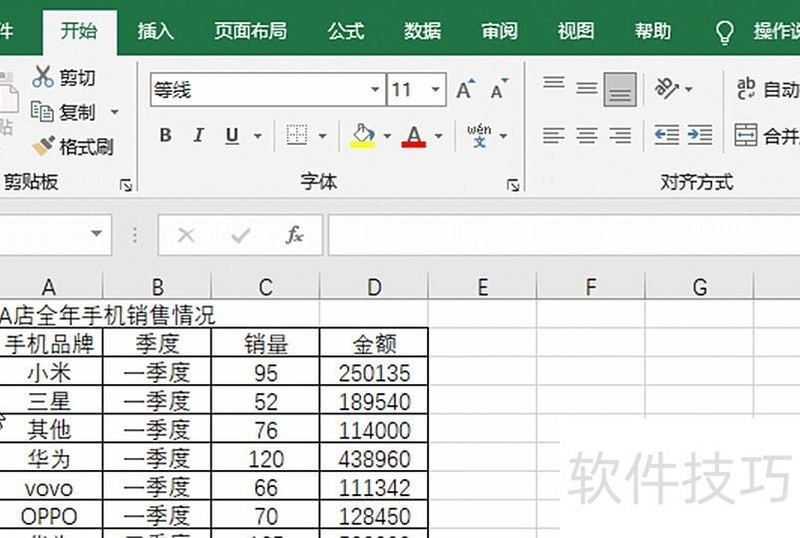Switch to 开始 (Home) tab
Viewport: 800px width, 538px height.
pyautogui.click(x=79, y=31)
